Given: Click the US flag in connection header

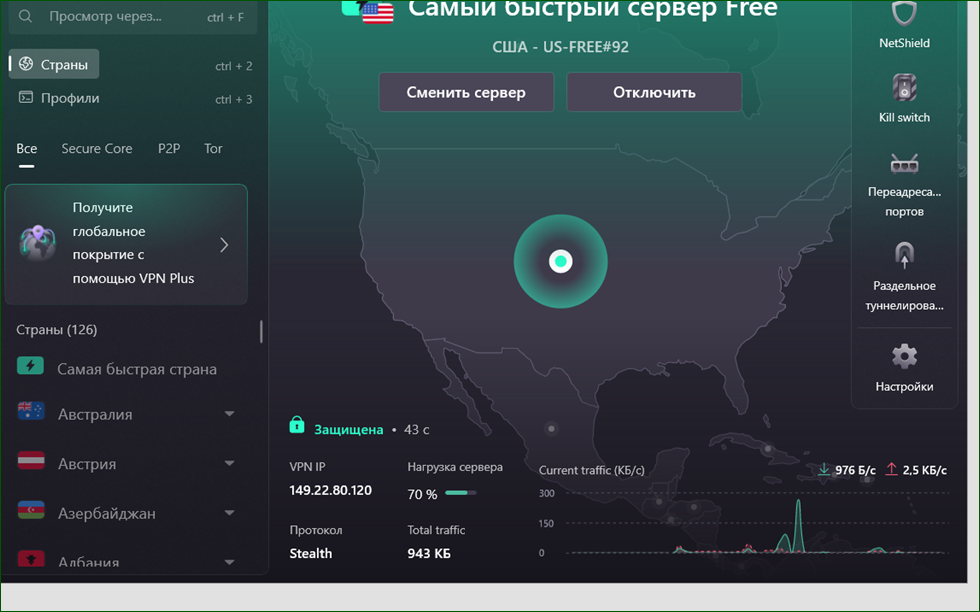Looking at the screenshot, I should coord(378,13).
